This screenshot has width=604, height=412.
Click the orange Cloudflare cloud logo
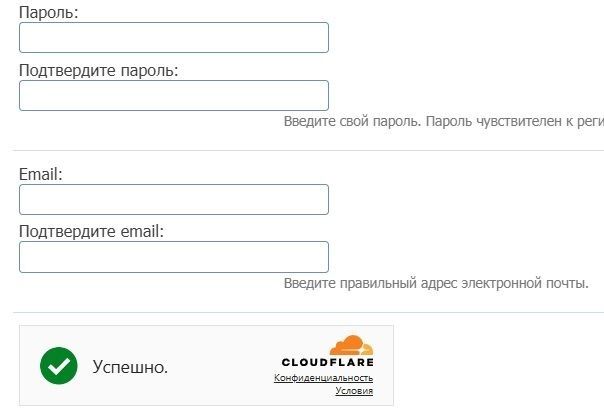click(x=351, y=345)
